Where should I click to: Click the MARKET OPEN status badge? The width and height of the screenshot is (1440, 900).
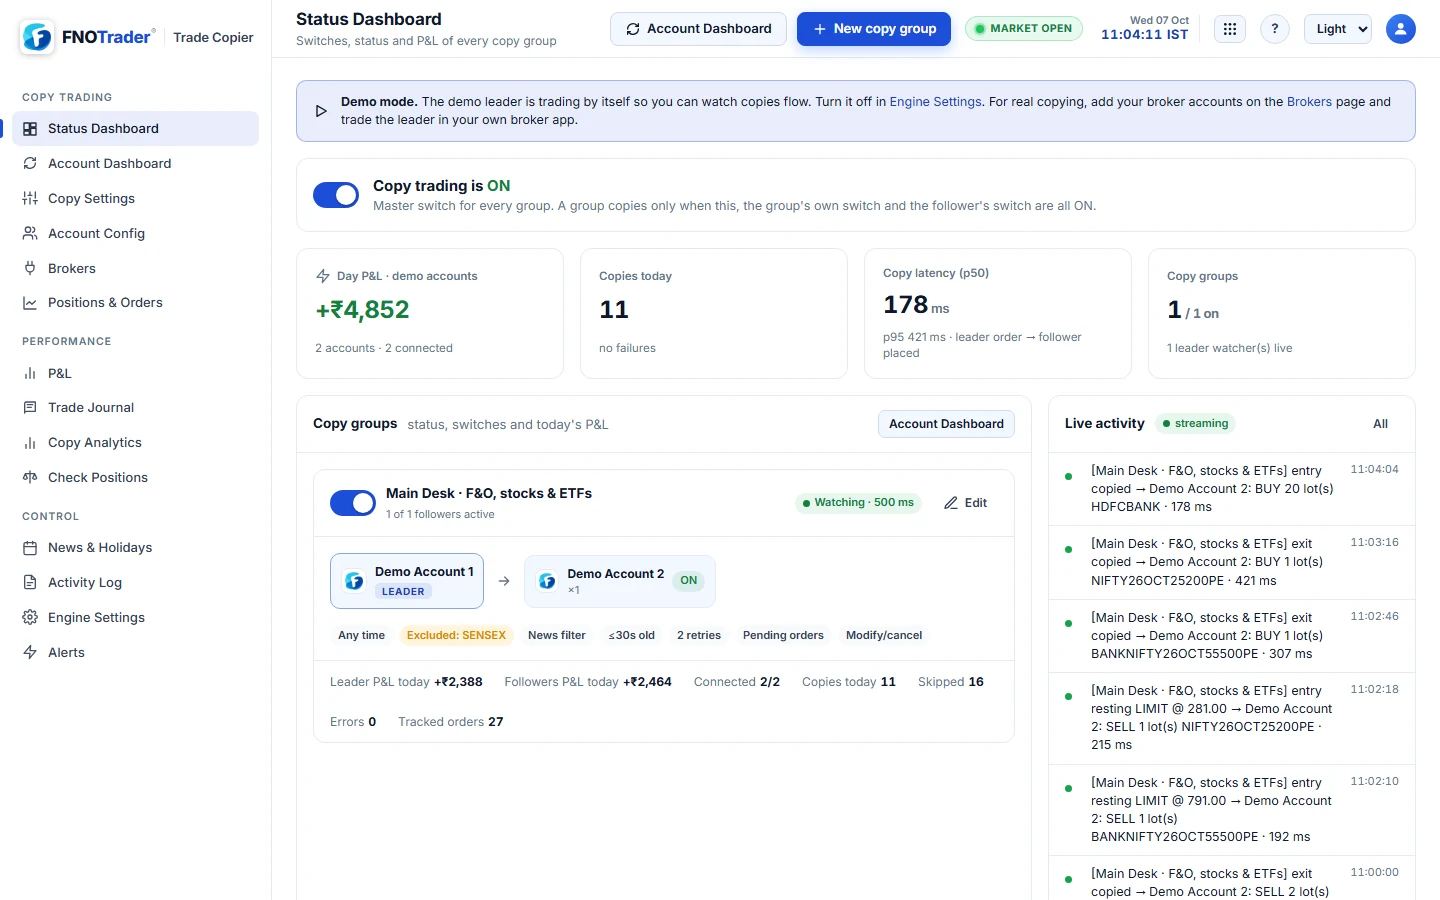tap(1024, 29)
